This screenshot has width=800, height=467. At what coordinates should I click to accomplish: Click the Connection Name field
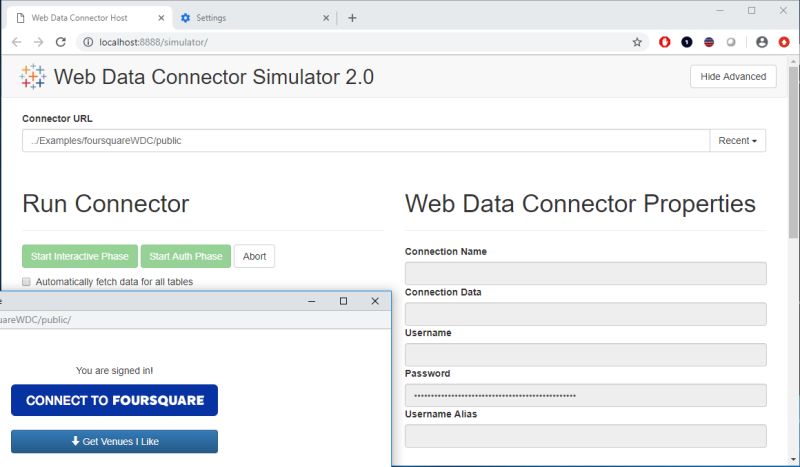click(585, 273)
